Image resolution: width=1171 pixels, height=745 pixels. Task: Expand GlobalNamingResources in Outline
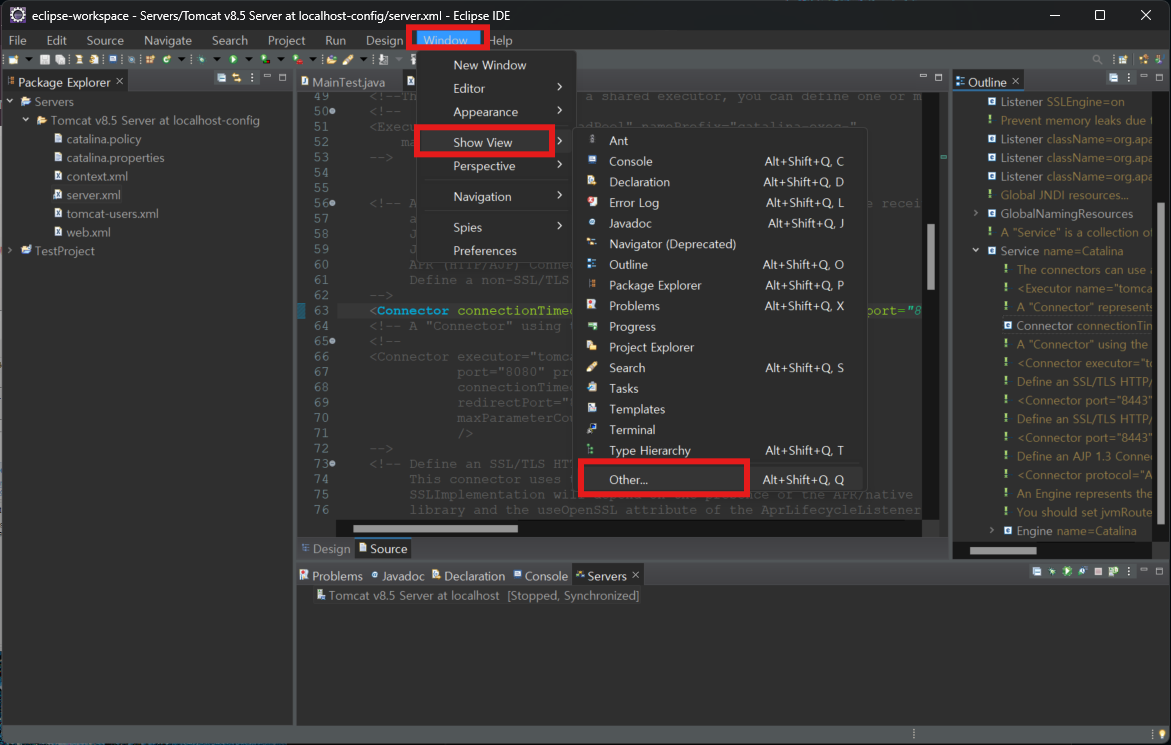click(975, 213)
